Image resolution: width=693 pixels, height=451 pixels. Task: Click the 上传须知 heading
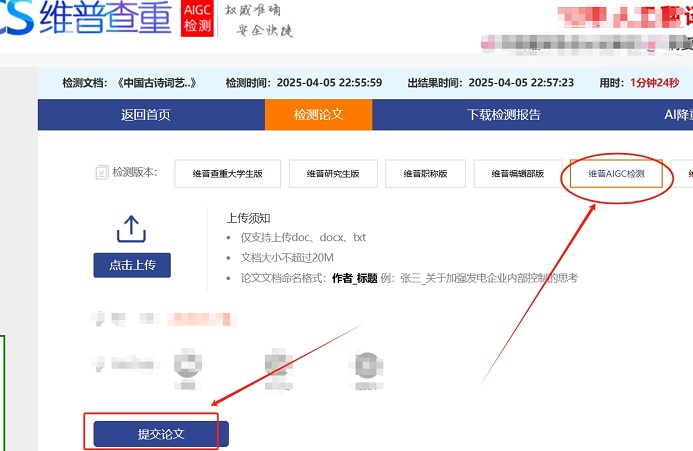tap(248, 218)
